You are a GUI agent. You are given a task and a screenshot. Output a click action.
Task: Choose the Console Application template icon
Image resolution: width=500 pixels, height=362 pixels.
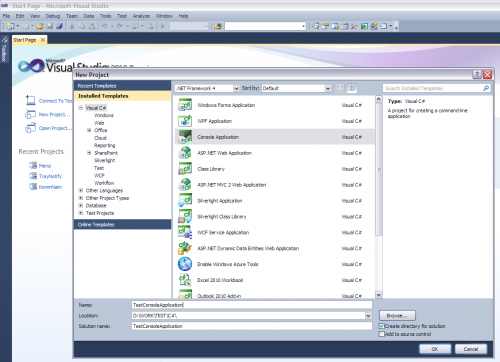pos(185,137)
